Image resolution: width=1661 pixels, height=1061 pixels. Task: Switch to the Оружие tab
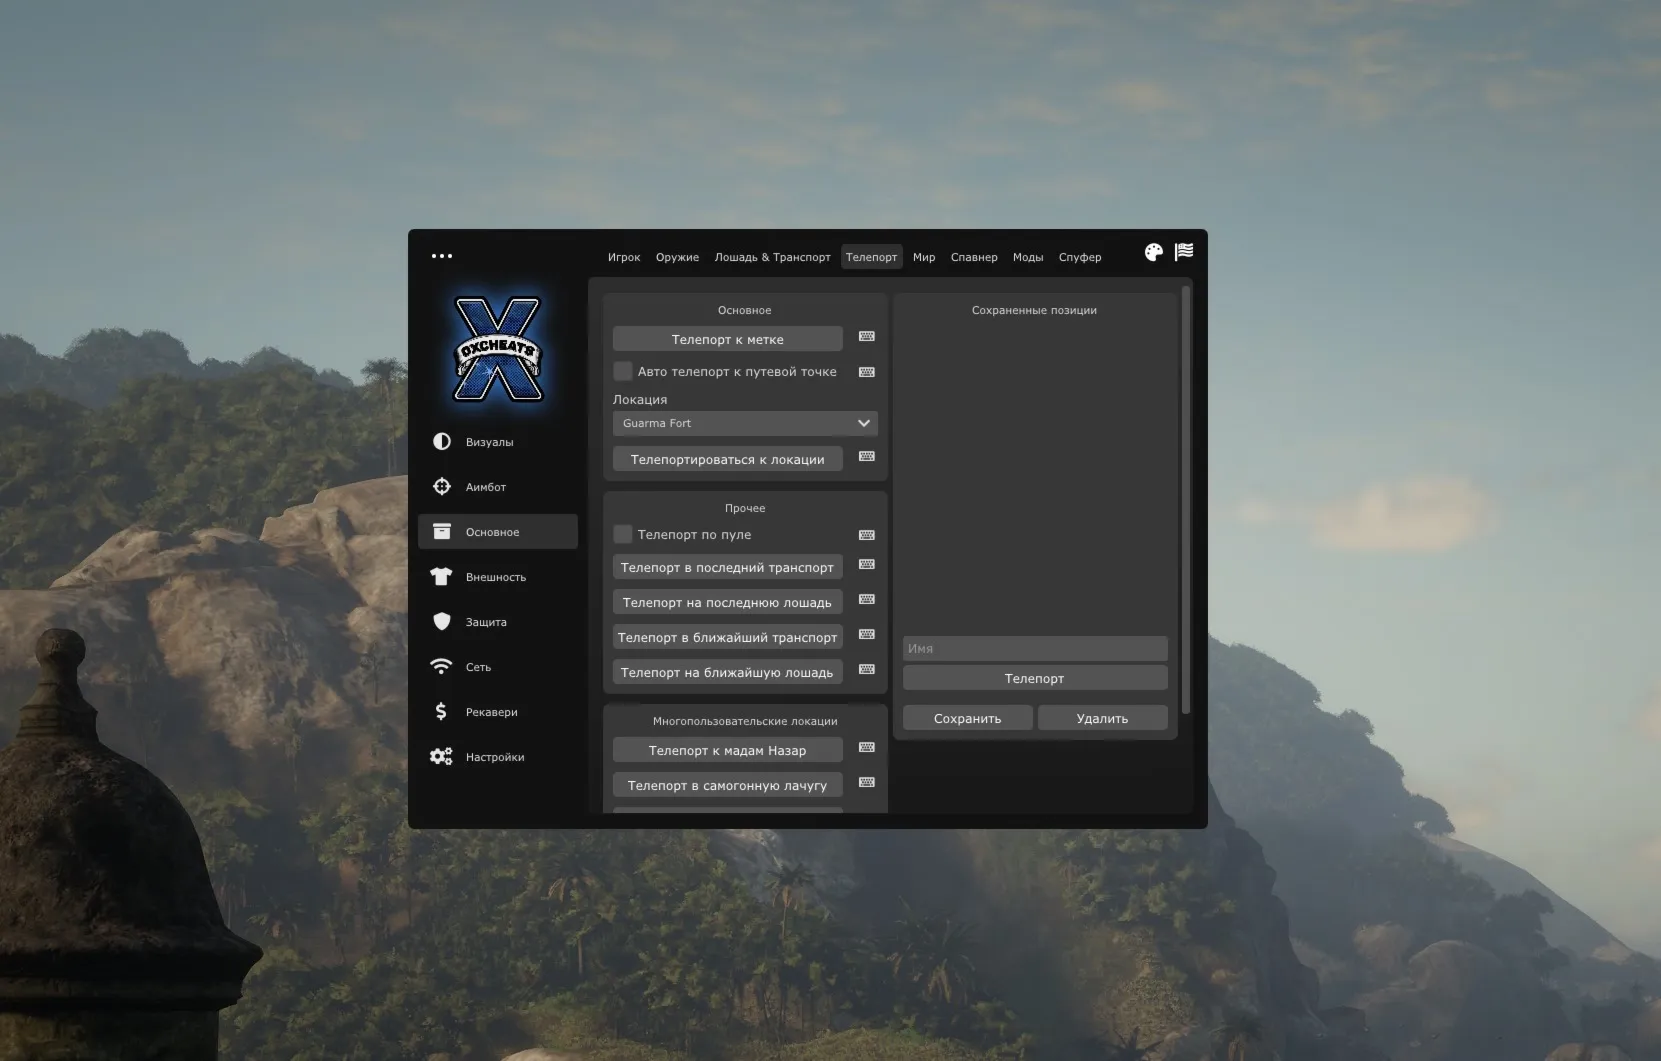coord(677,257)
